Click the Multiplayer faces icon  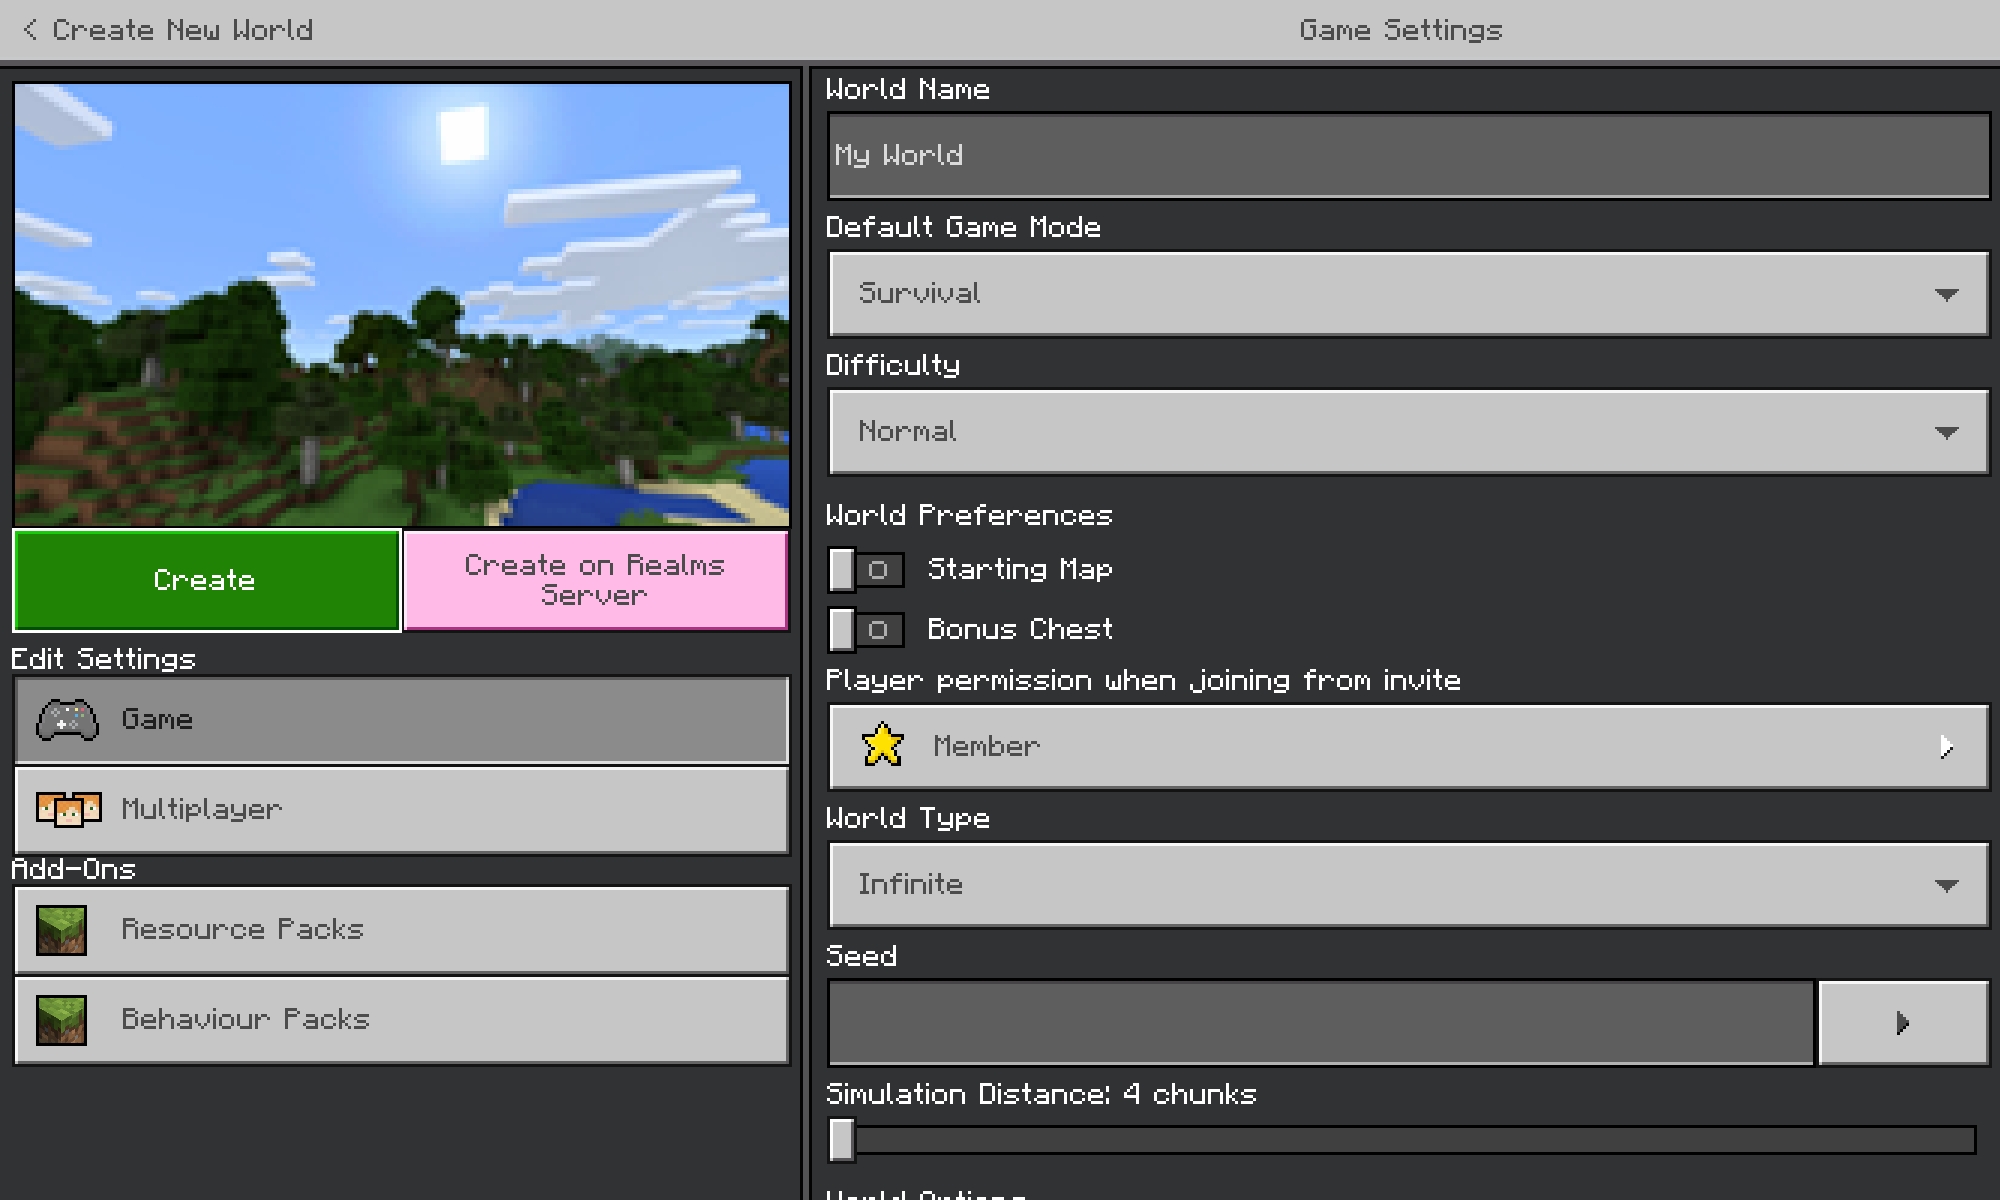tap(68, 809)
